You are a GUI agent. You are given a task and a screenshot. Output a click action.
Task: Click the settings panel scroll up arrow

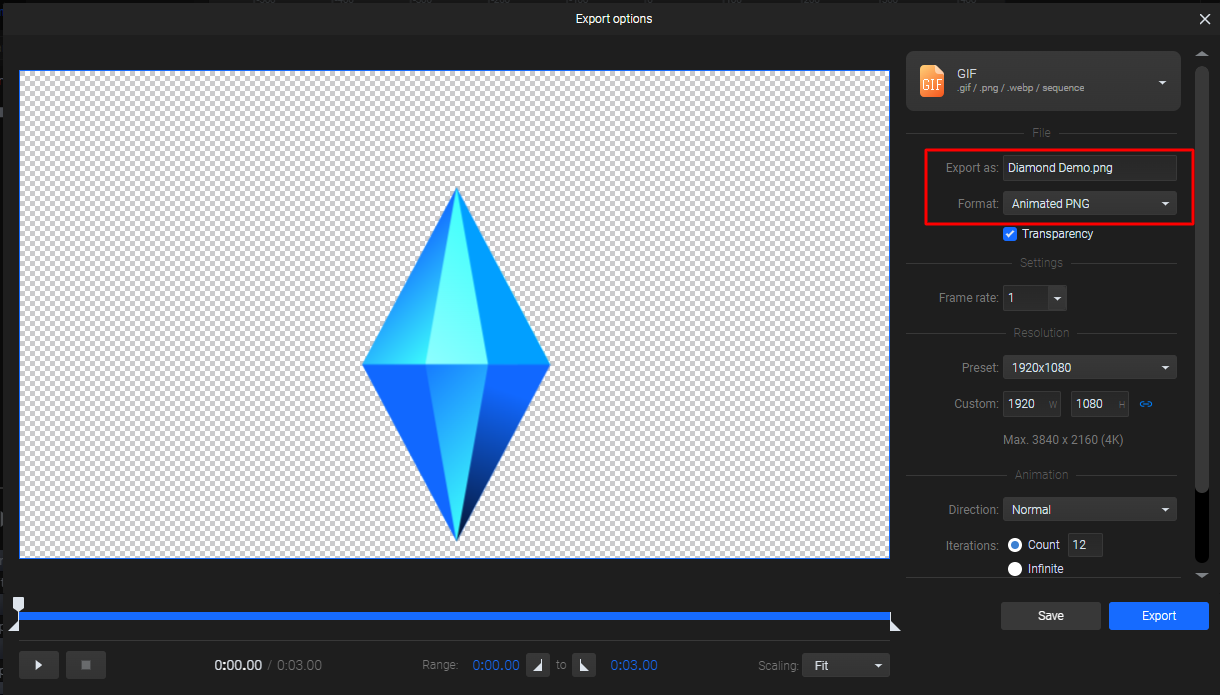pos(1202,55)
